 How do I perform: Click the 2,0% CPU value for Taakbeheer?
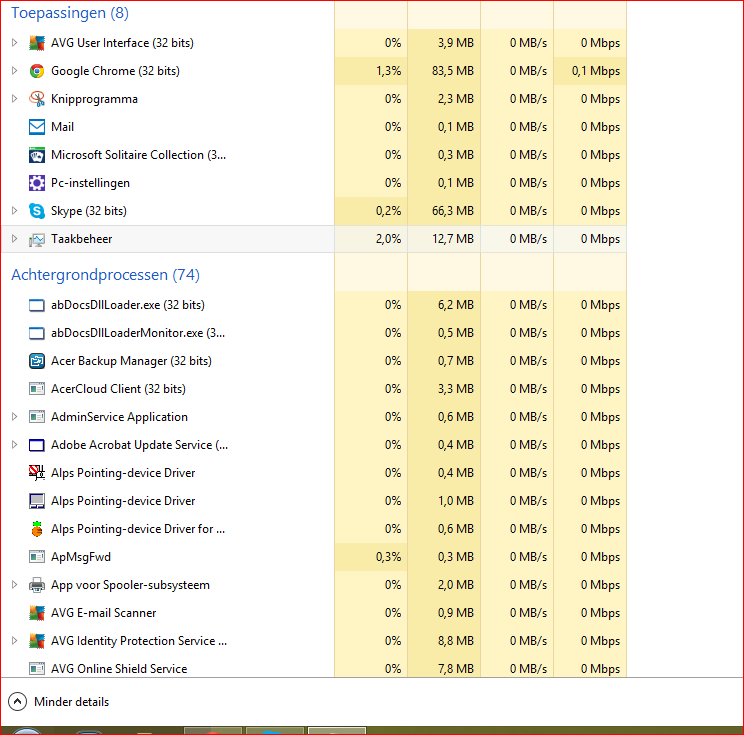(388, 239)
